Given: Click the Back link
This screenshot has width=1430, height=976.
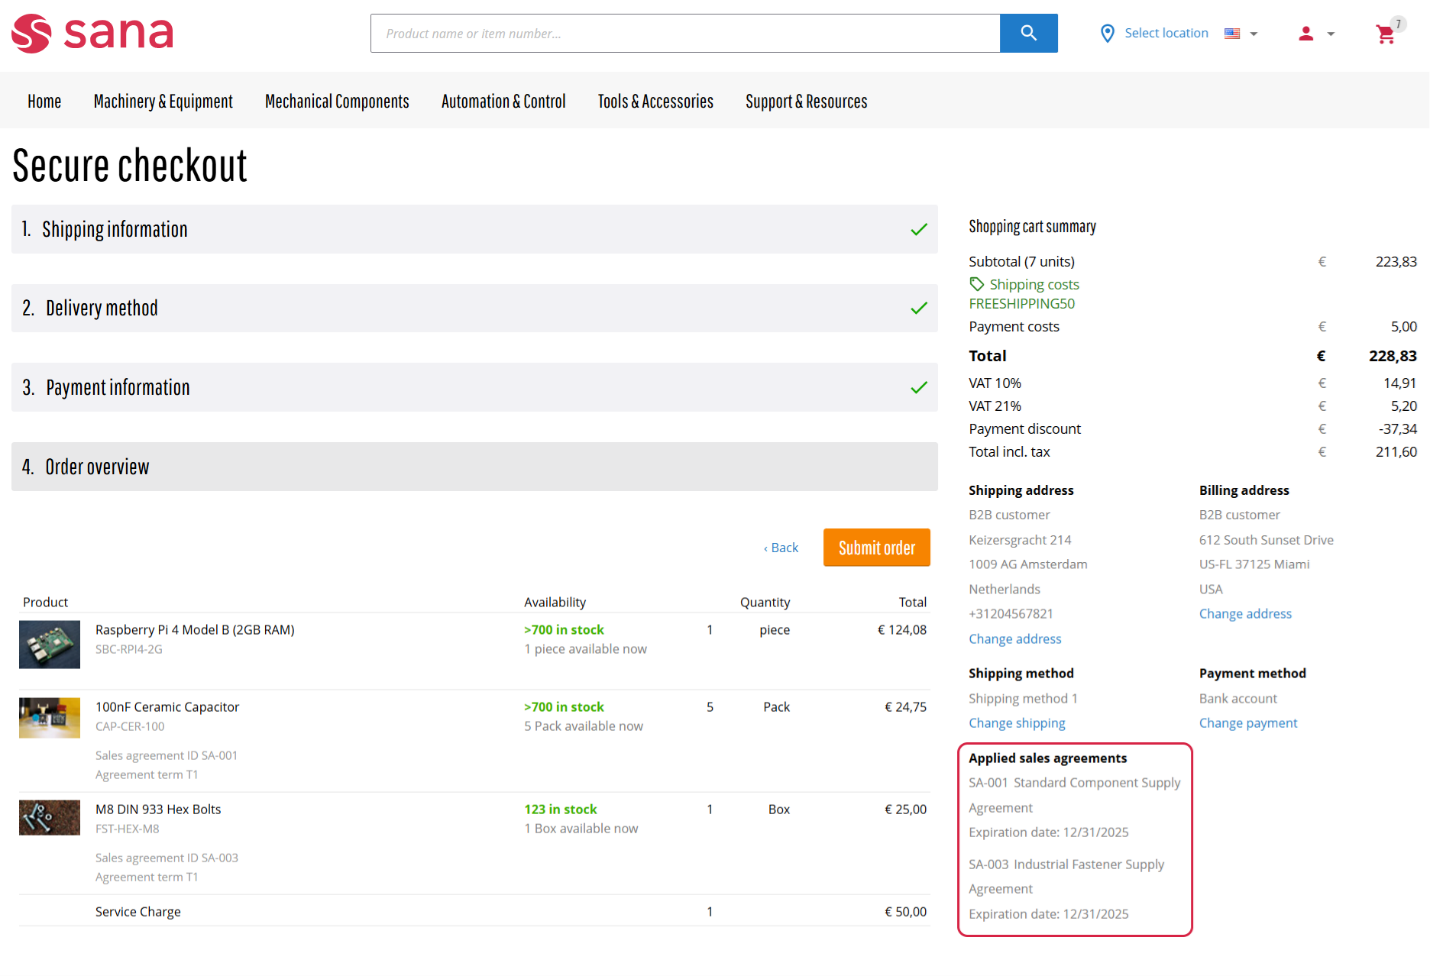Looking at the screenshot, I should pyautogui.click(x=781, y=548).
